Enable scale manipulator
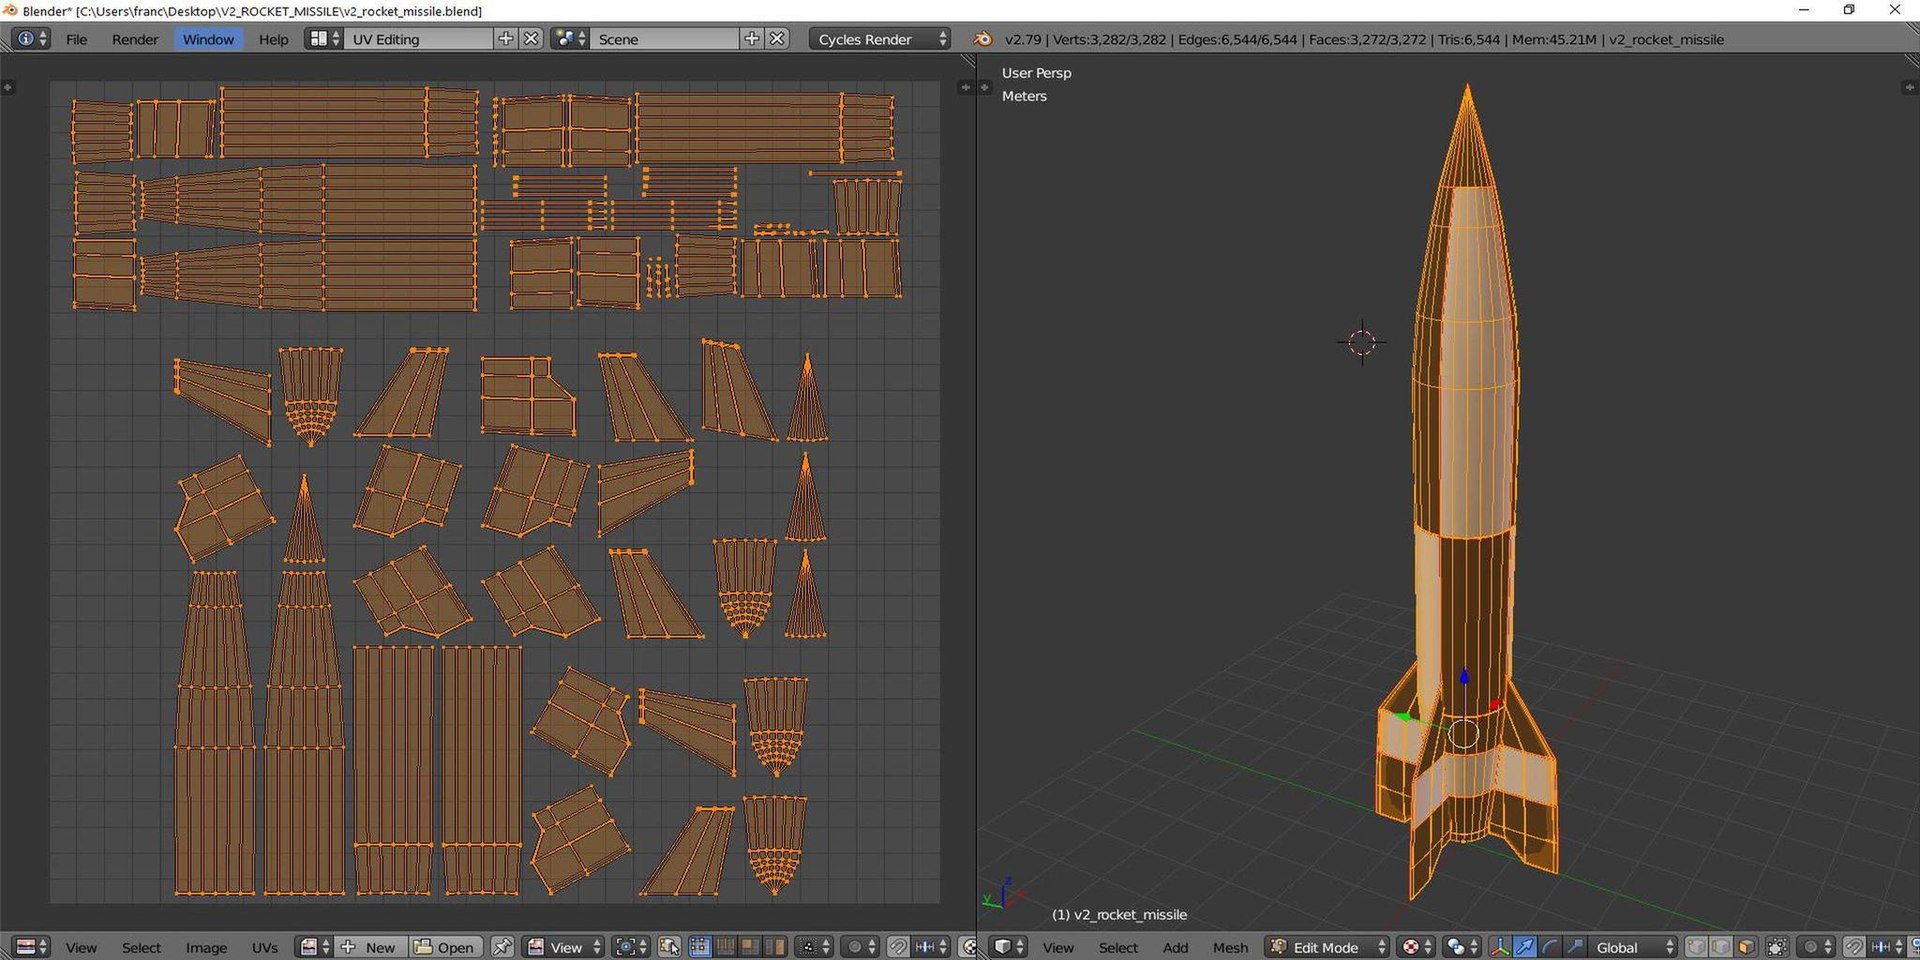The image size is (1920, 960). pos(1575,947)
